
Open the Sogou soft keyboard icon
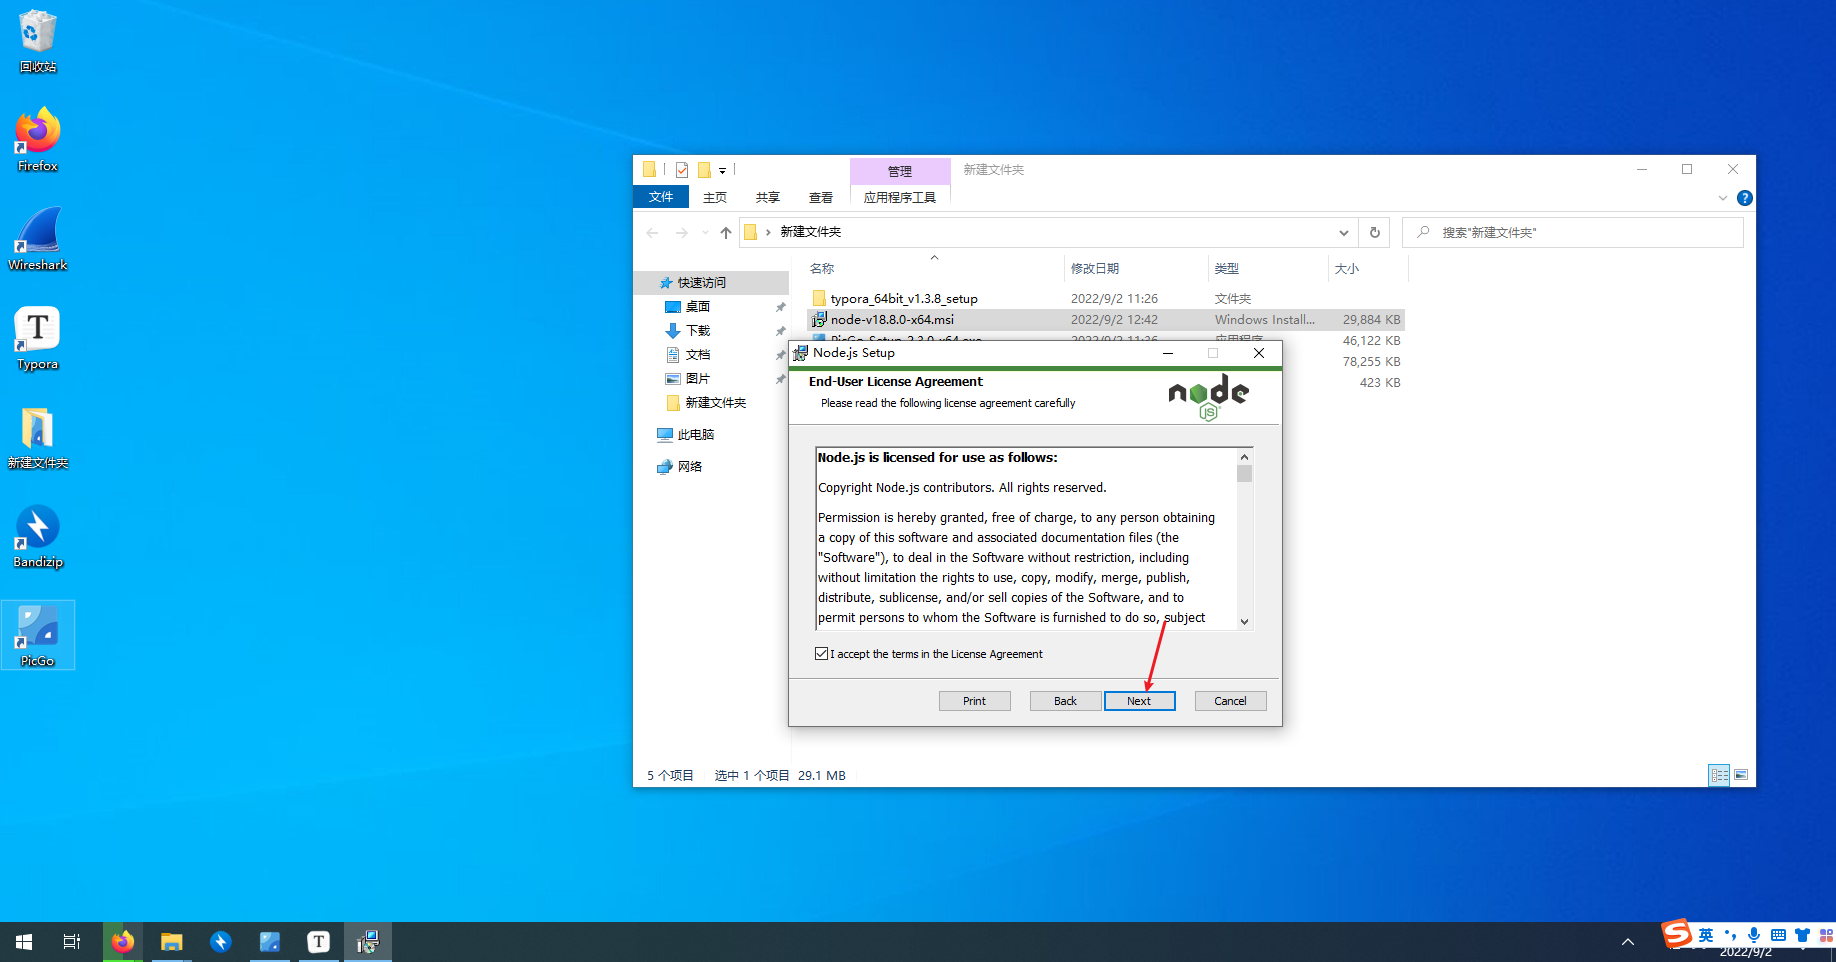tap(1778, 935)
